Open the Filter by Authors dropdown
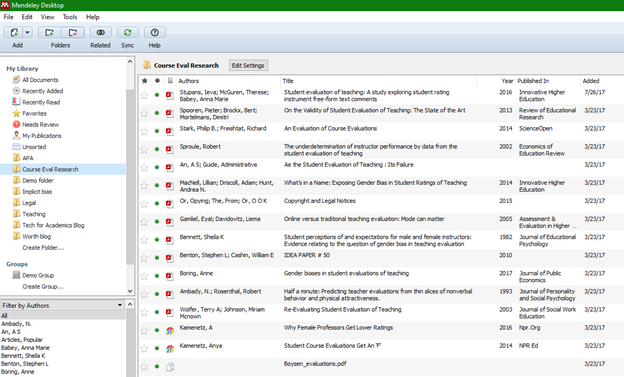 point(62,305)
